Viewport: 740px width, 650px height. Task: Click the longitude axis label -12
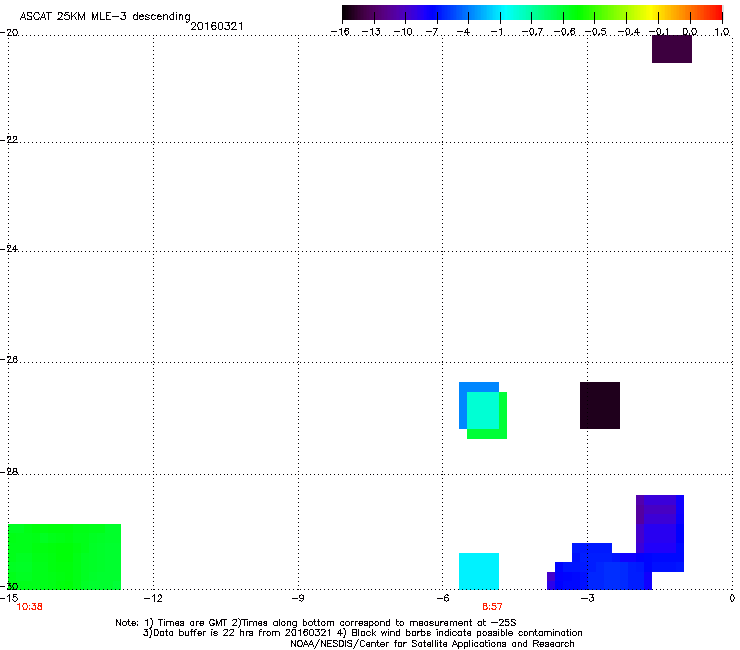tap(153, 598)
